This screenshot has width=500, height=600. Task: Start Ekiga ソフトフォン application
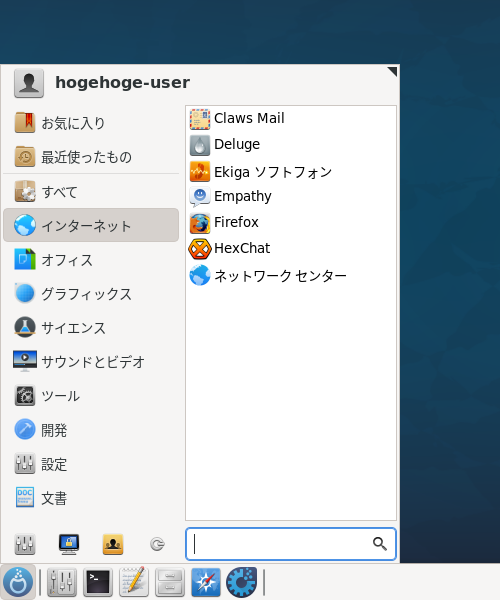point(291,171)
